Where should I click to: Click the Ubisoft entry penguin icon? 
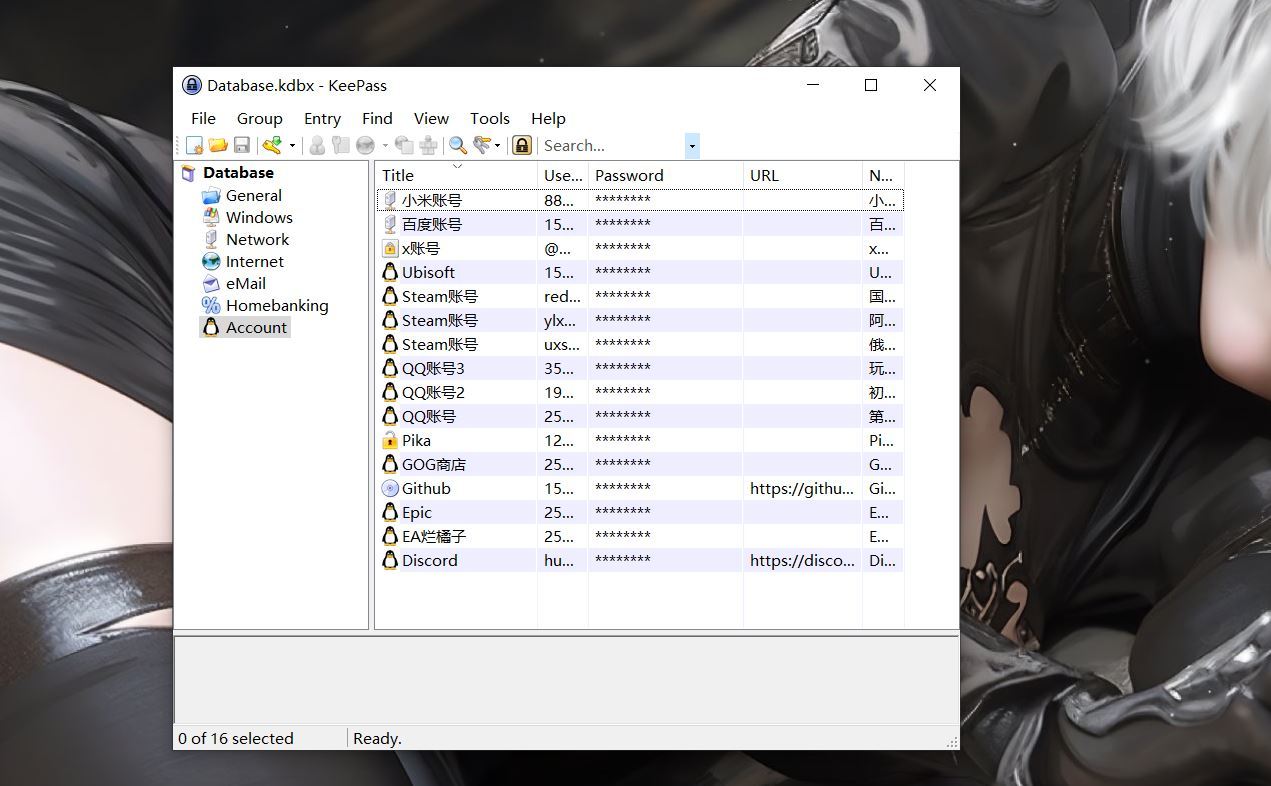(x=390, y=273)
